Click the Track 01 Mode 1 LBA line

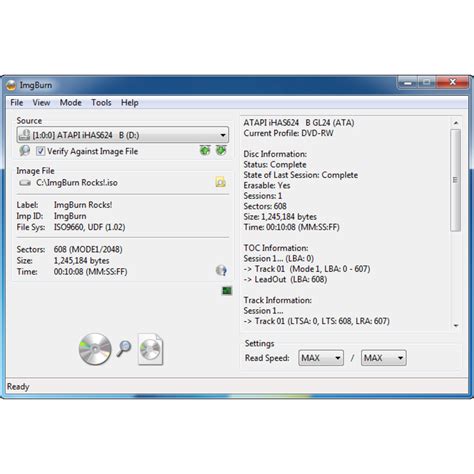tap(307, 269)
